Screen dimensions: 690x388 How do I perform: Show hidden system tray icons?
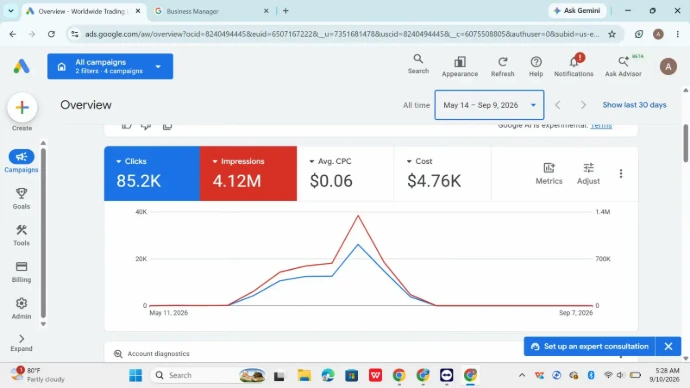(522, 375)
